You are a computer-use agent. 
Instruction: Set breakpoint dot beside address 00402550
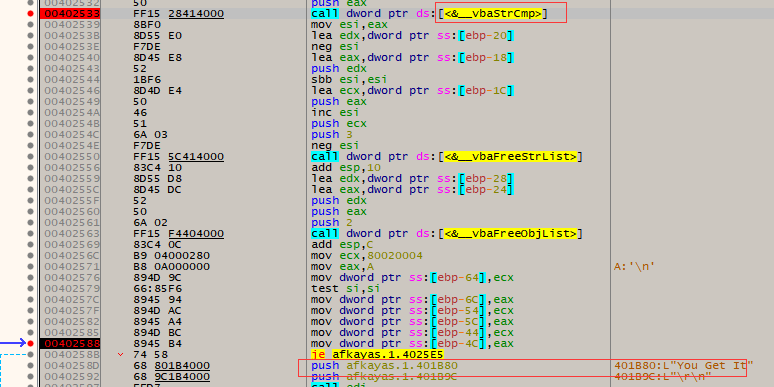pos(31,157)
